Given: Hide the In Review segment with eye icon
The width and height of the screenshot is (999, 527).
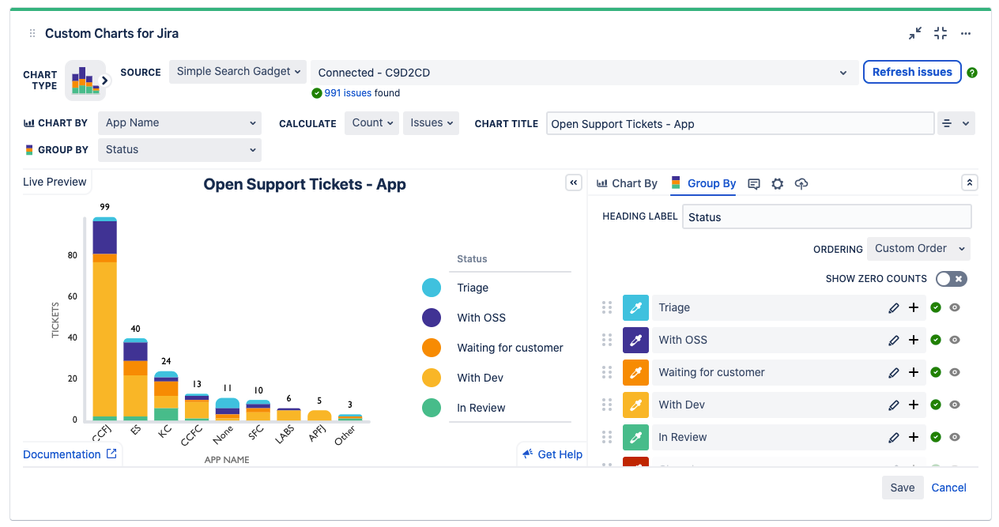Looking at the screenshot, I should coord(954,438).
